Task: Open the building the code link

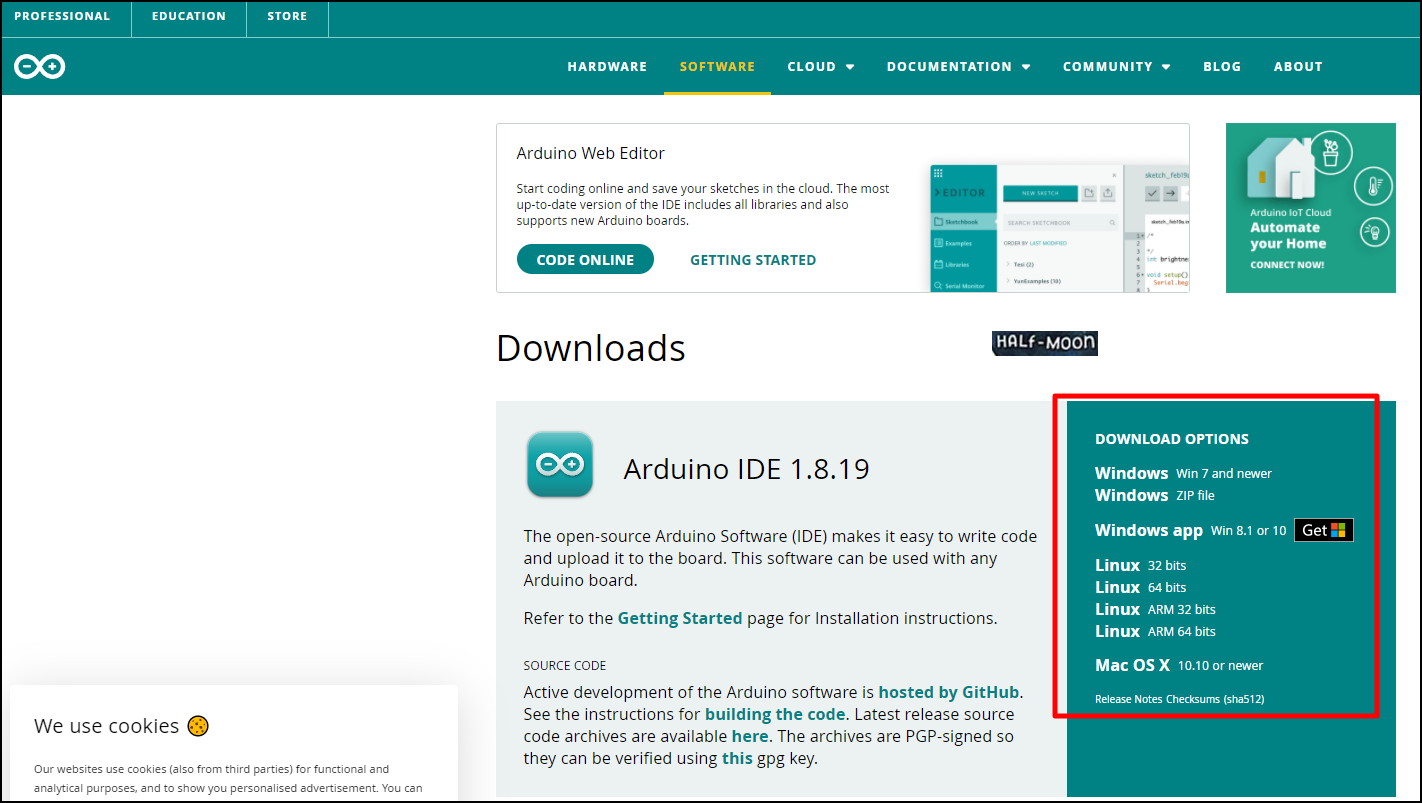Action: coord(775,714)
